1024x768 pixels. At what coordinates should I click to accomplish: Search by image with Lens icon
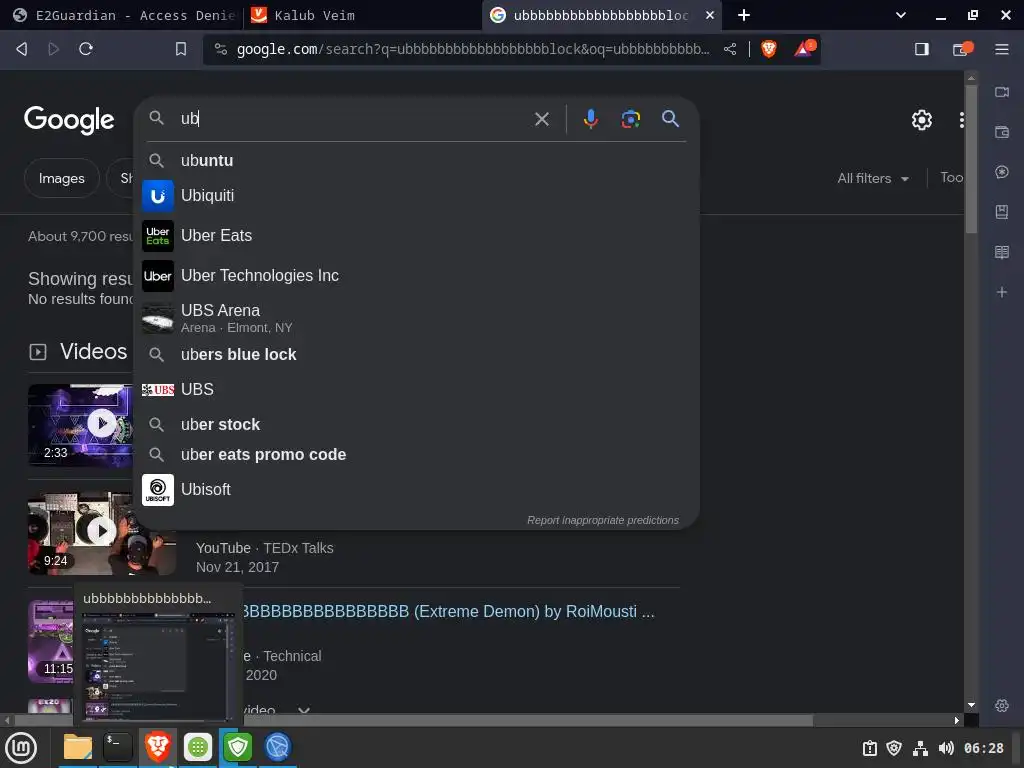tap(630, 119)
